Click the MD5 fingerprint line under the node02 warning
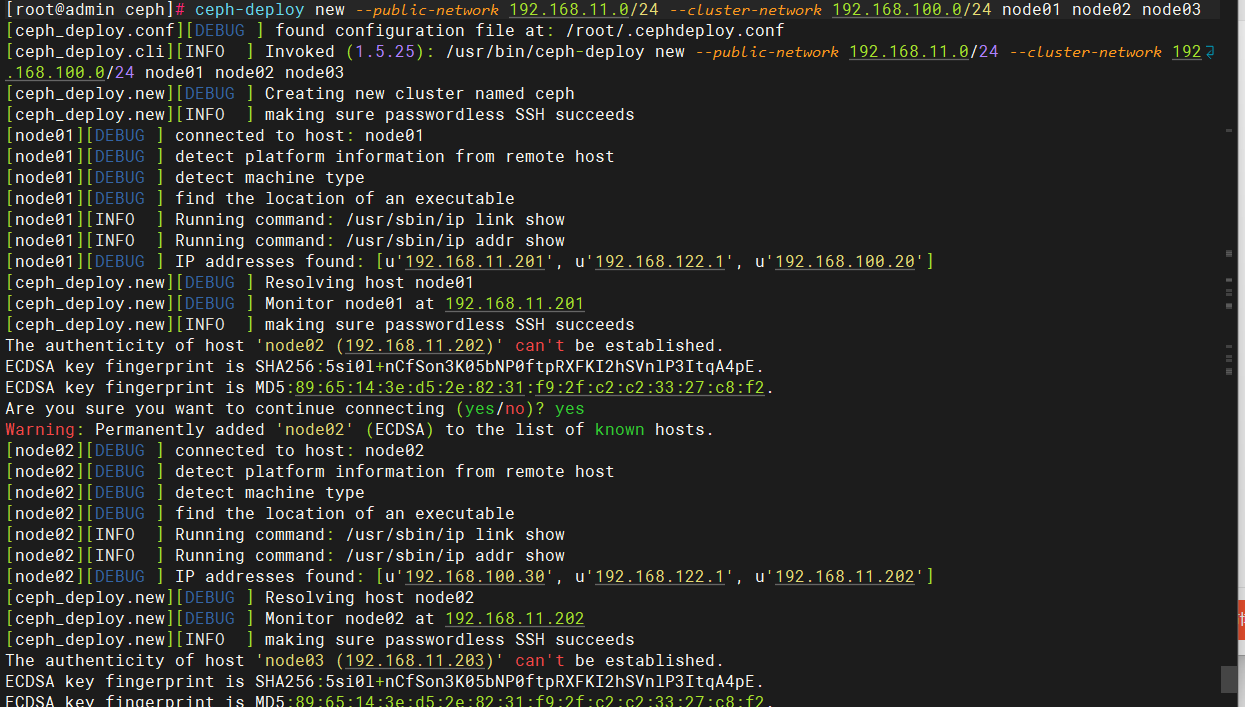The height and width of the screenshot is (707, 1245). (x=390, y=387)
